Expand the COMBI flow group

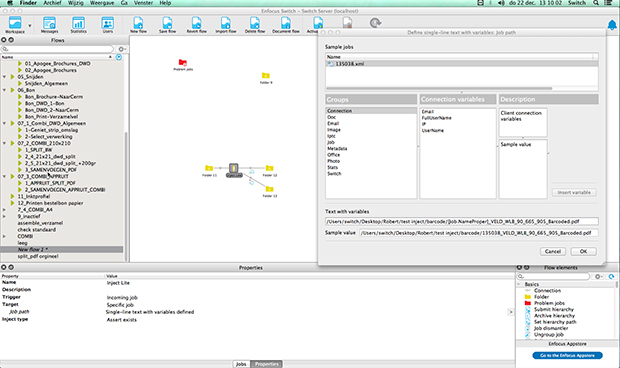[x=4, y=236]
